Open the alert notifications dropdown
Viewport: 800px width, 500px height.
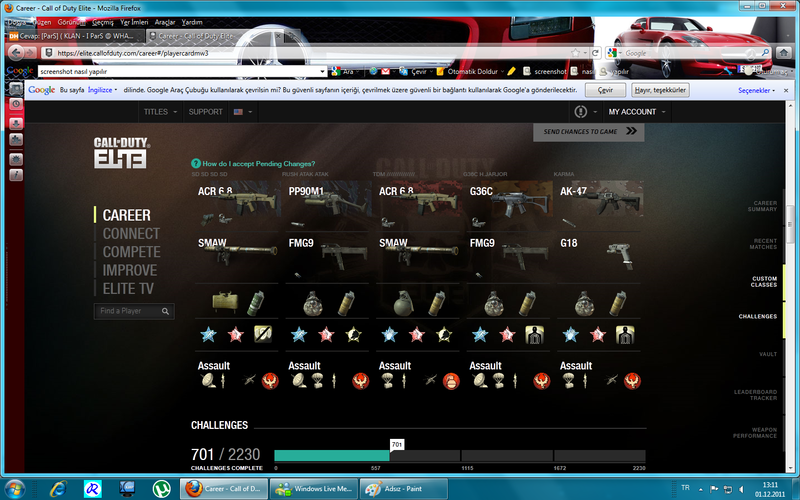click(x=585, y=112)
